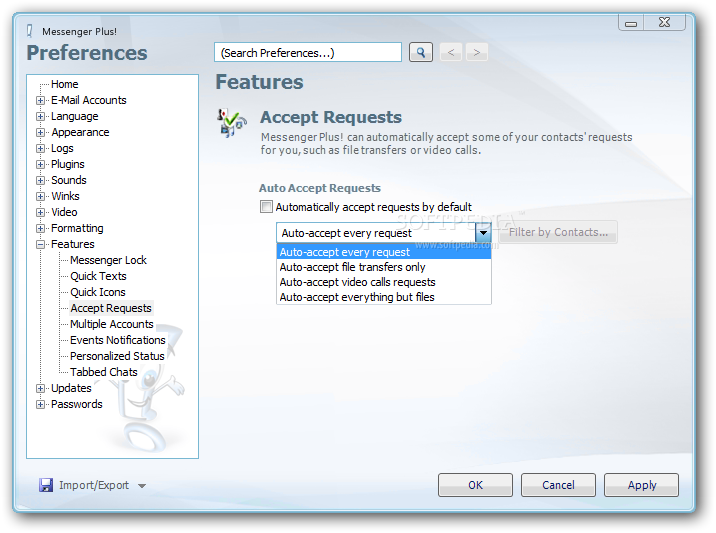
Task: Click the Import/Export label
Action: click(94, 485)
